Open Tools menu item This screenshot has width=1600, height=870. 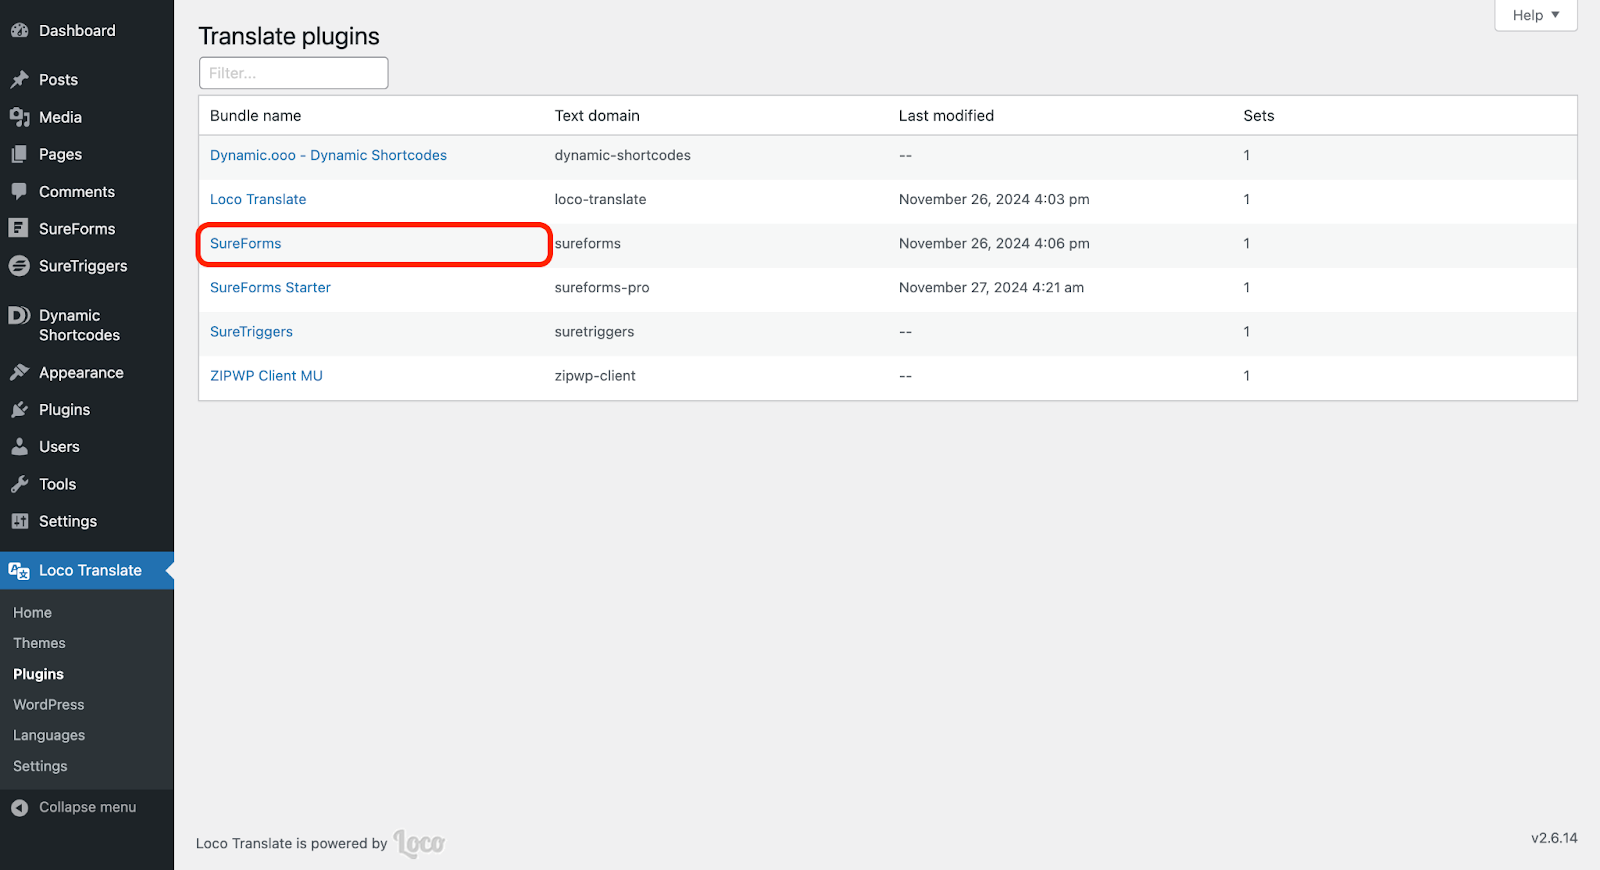(57, 484)
